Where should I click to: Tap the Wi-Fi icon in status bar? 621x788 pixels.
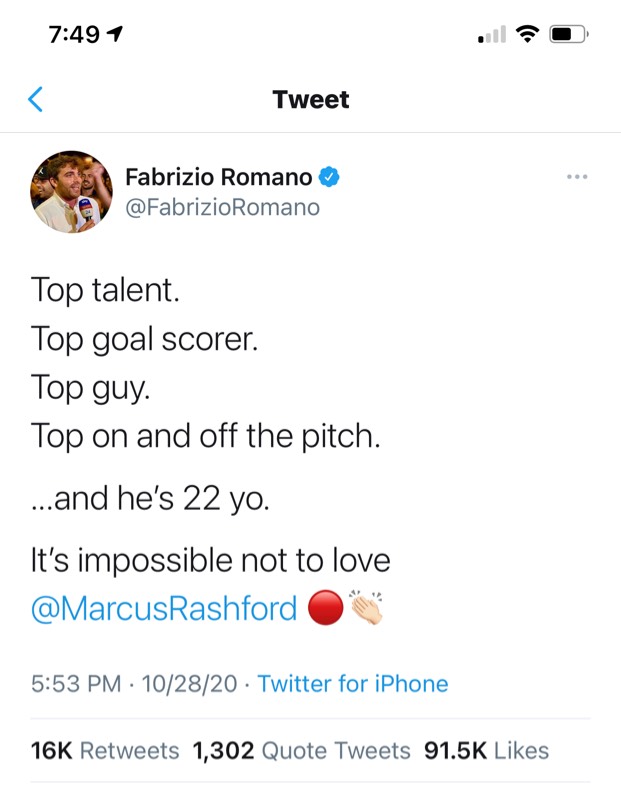(x=527, y=34)
